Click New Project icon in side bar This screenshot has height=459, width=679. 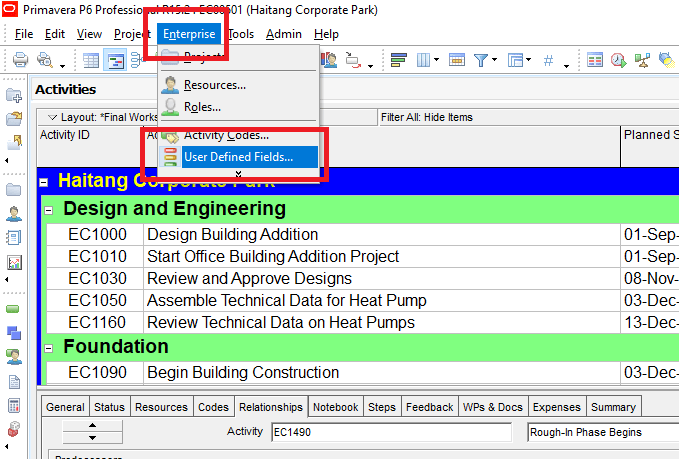pyautogui.click(x=14, y=95)
